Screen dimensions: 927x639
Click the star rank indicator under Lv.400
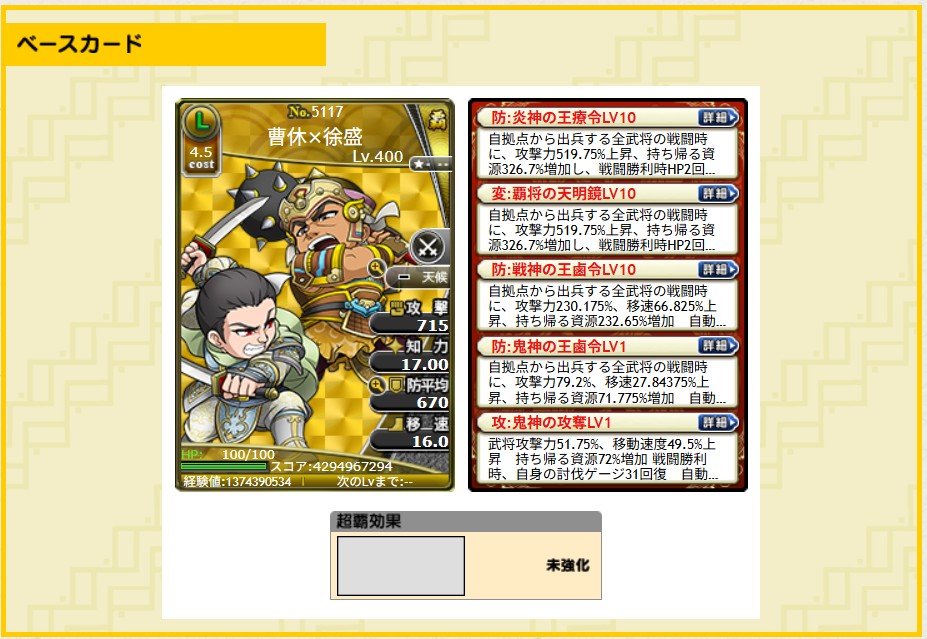click(x=430, y=164)
